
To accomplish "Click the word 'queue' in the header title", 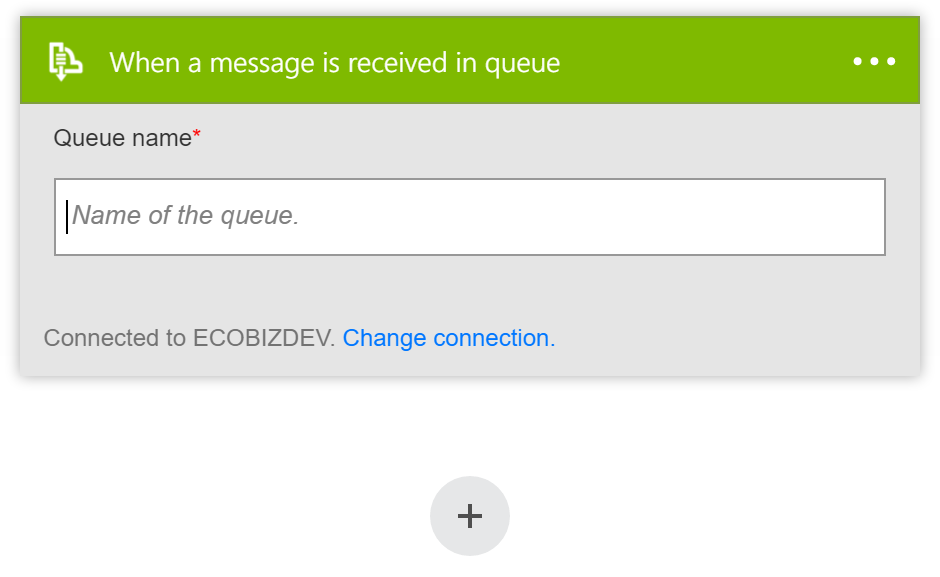I will tap(522, 65).
